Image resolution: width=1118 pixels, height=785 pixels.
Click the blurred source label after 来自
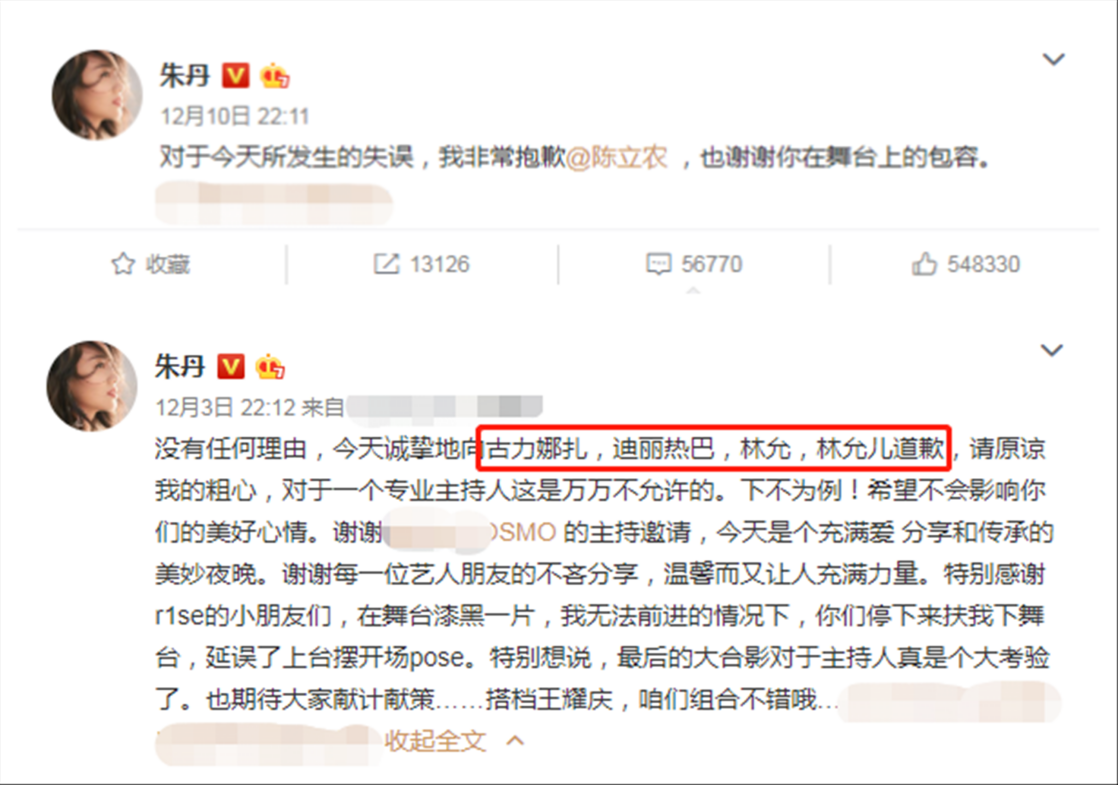click(x=444, y=407)
